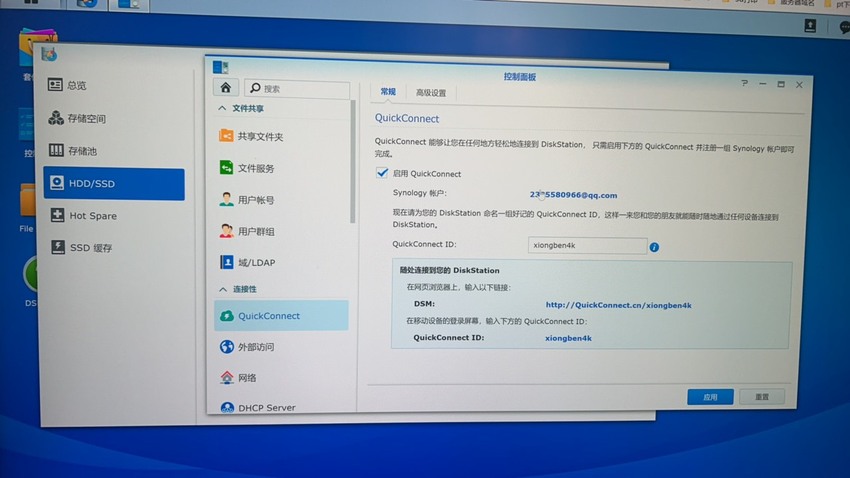Click the Control Panel home icon
This screenshot has width=850, height=478.
226,87
